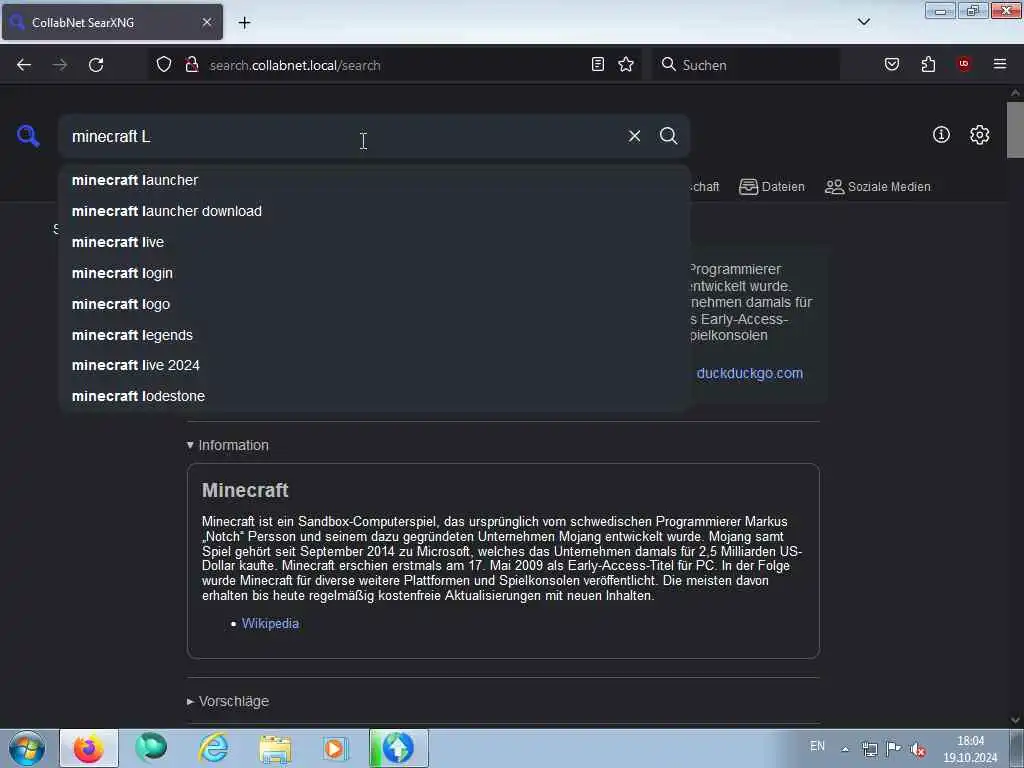Choose suggestion minecraft legends

(374, 335)
